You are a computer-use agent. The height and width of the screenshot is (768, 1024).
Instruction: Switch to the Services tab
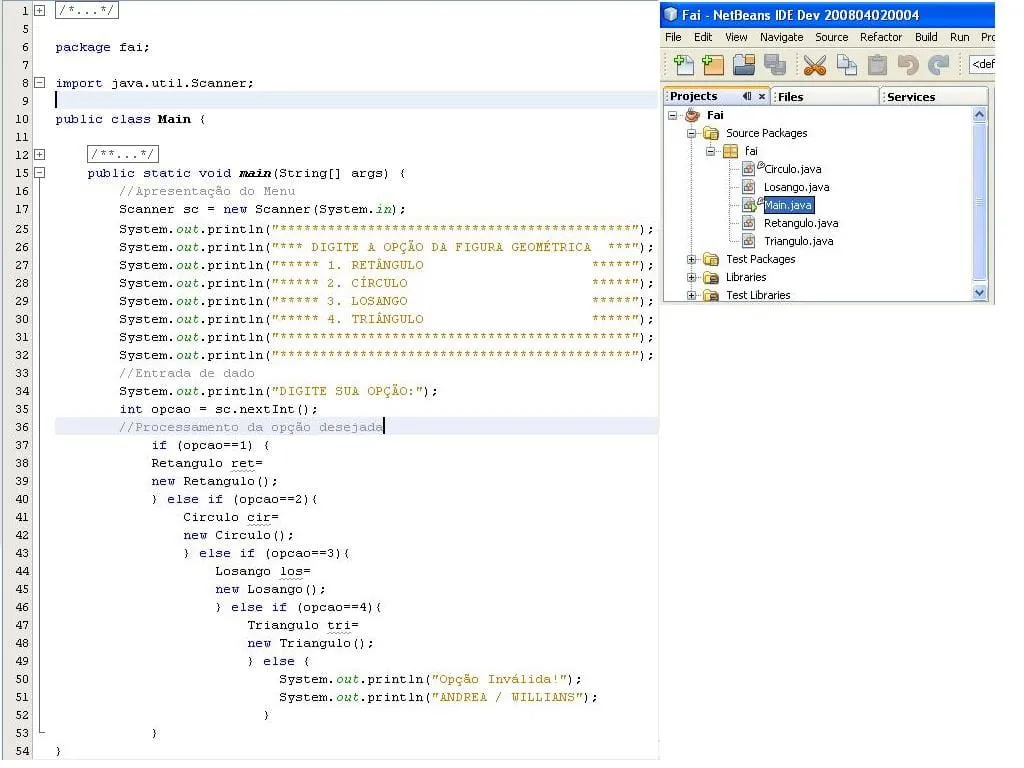pos(910,97)
